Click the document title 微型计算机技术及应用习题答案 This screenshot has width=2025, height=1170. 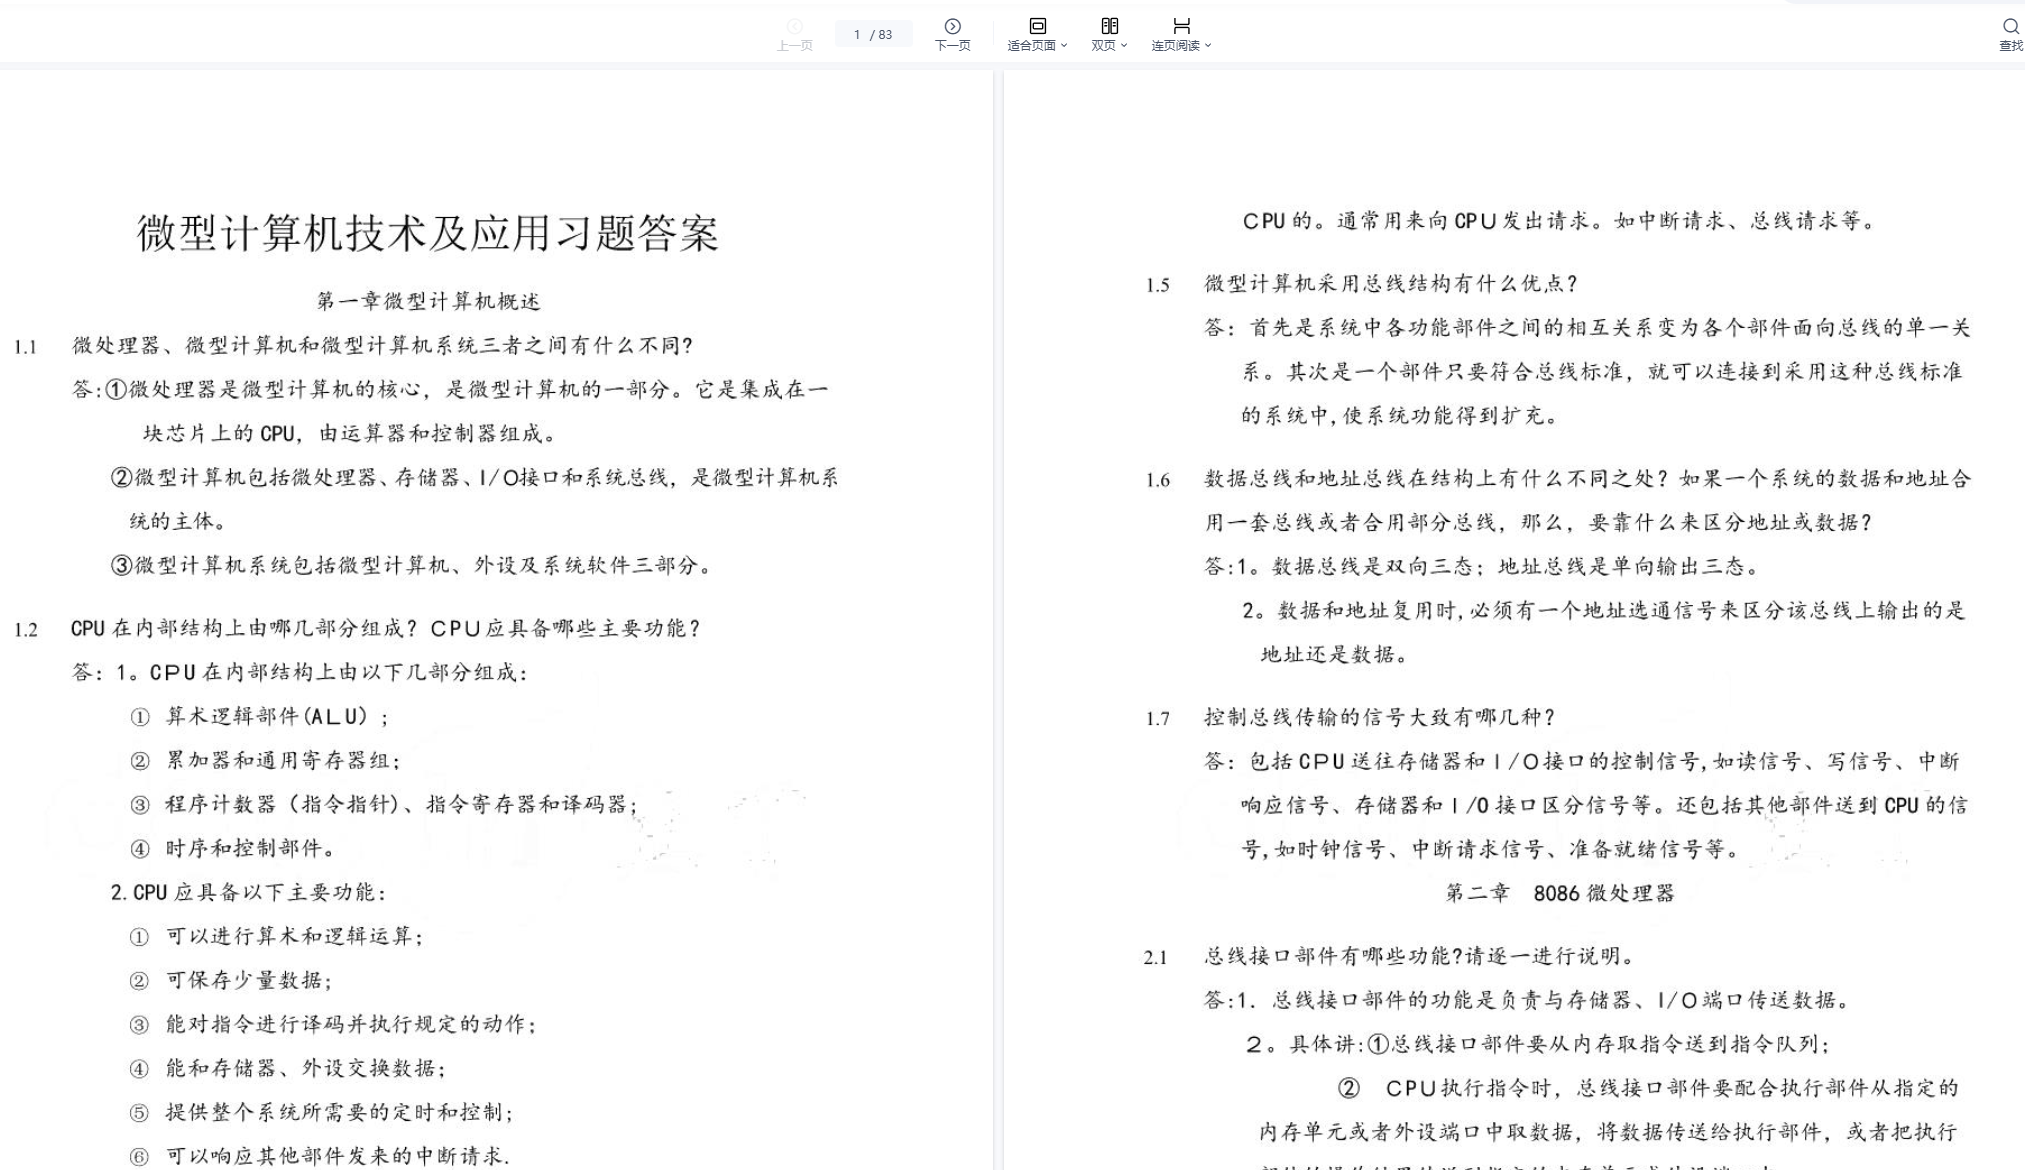tap(428, 233)
